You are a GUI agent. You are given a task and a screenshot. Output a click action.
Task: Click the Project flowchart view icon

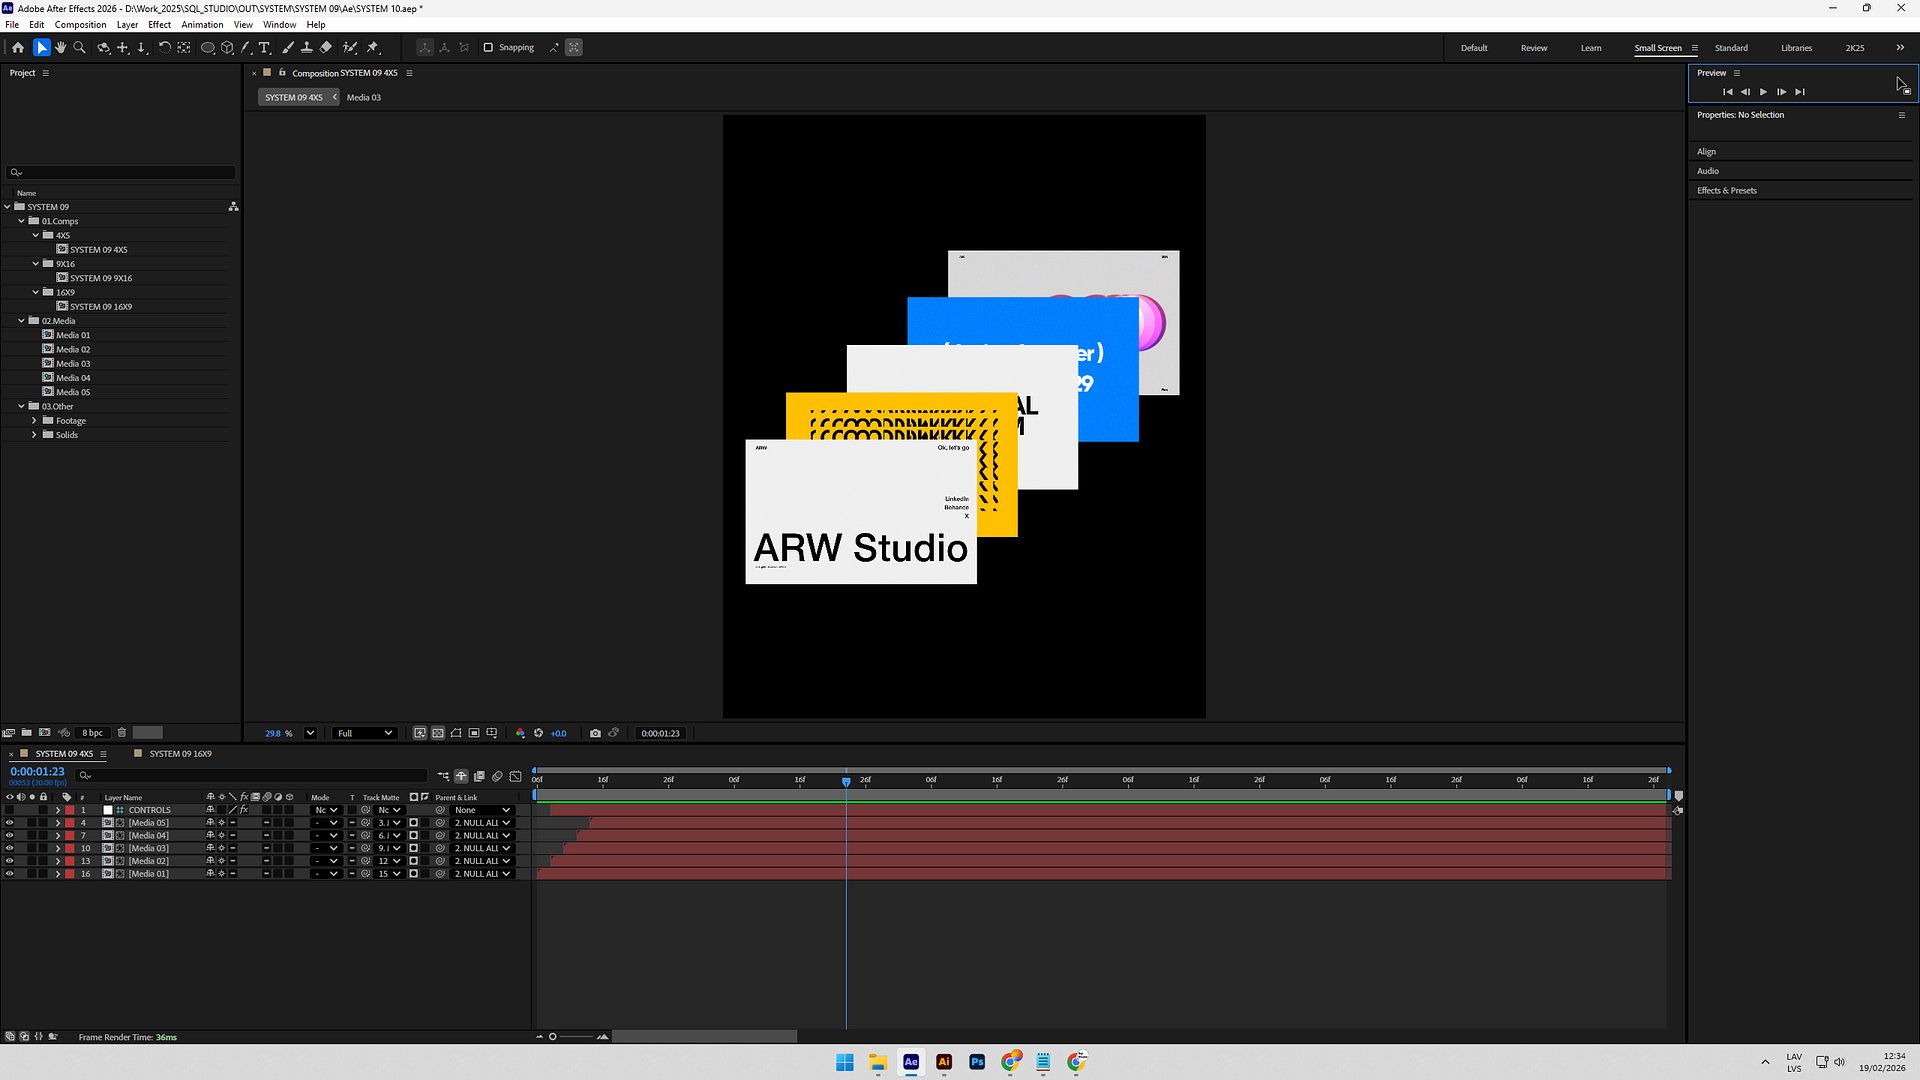point(233,207)
